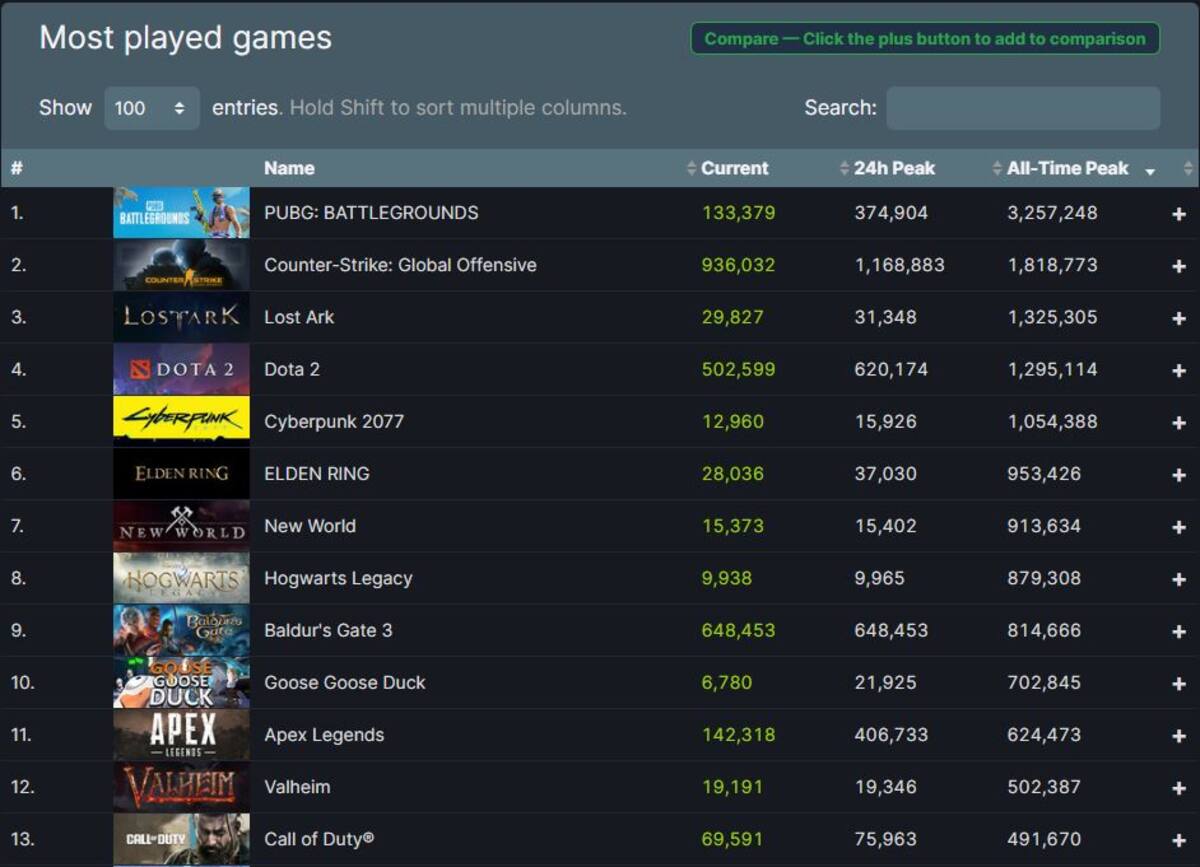
Task: Open the Call of Duty thumbnail
Action: tap(181, 839)
